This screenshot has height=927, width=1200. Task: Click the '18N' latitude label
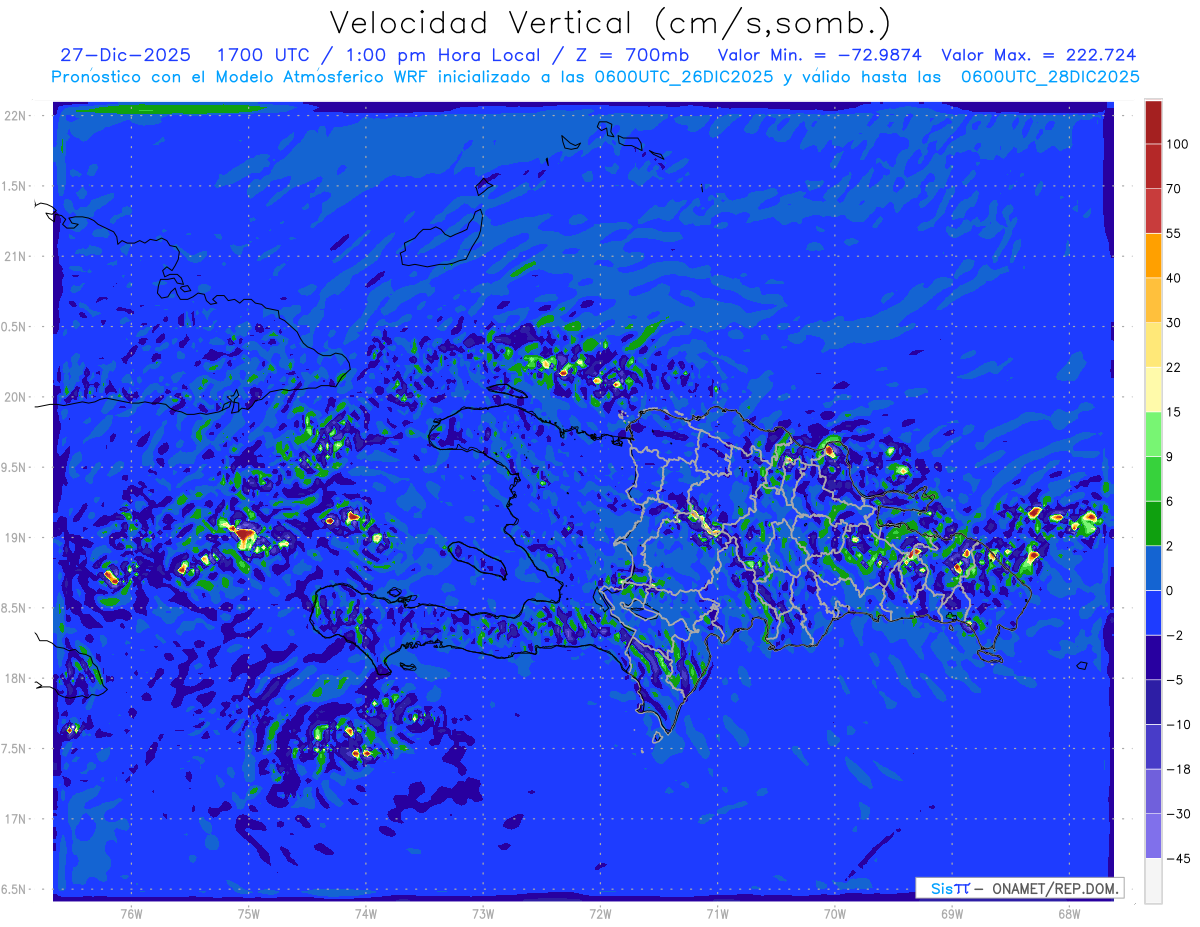[x=16, y=678]
